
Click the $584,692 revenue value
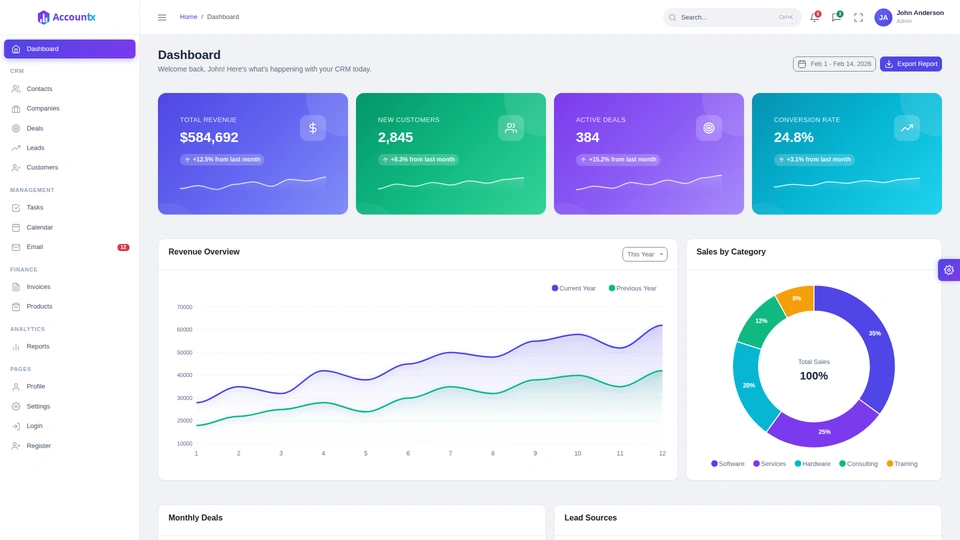click(x=209, y=138)
